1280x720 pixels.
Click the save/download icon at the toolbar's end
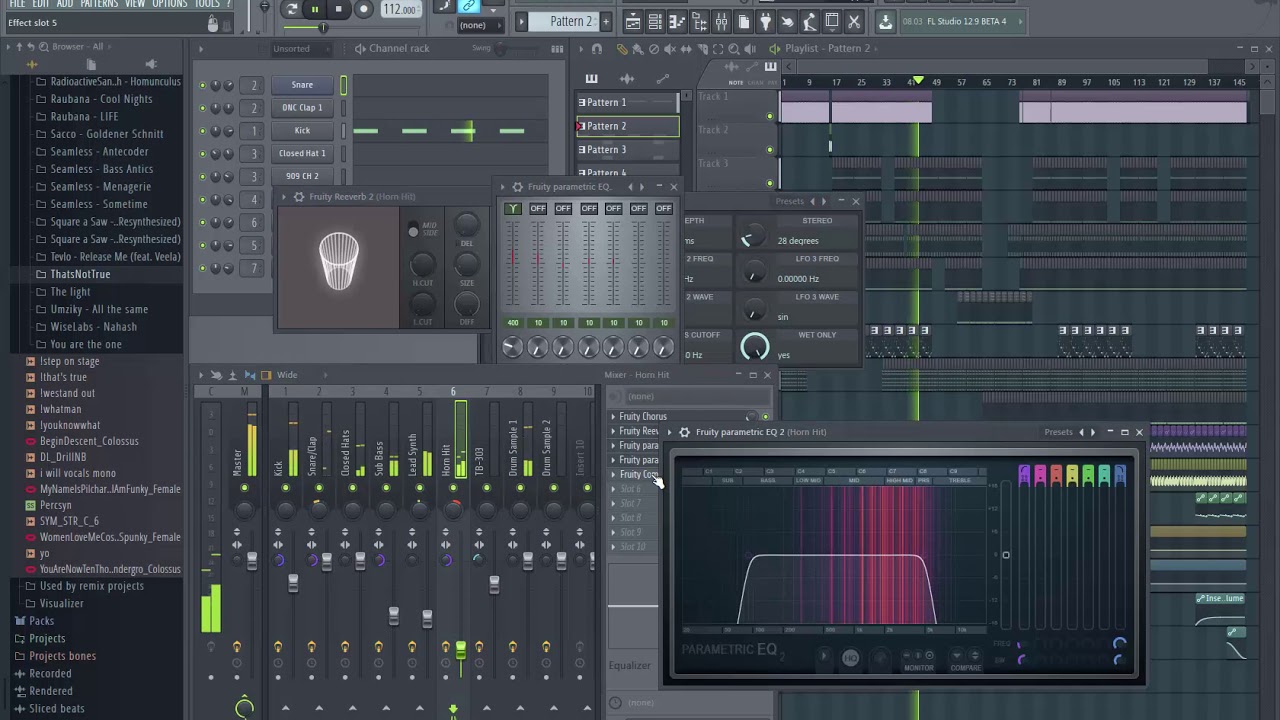pyautogui.click(x=885, y=21)
